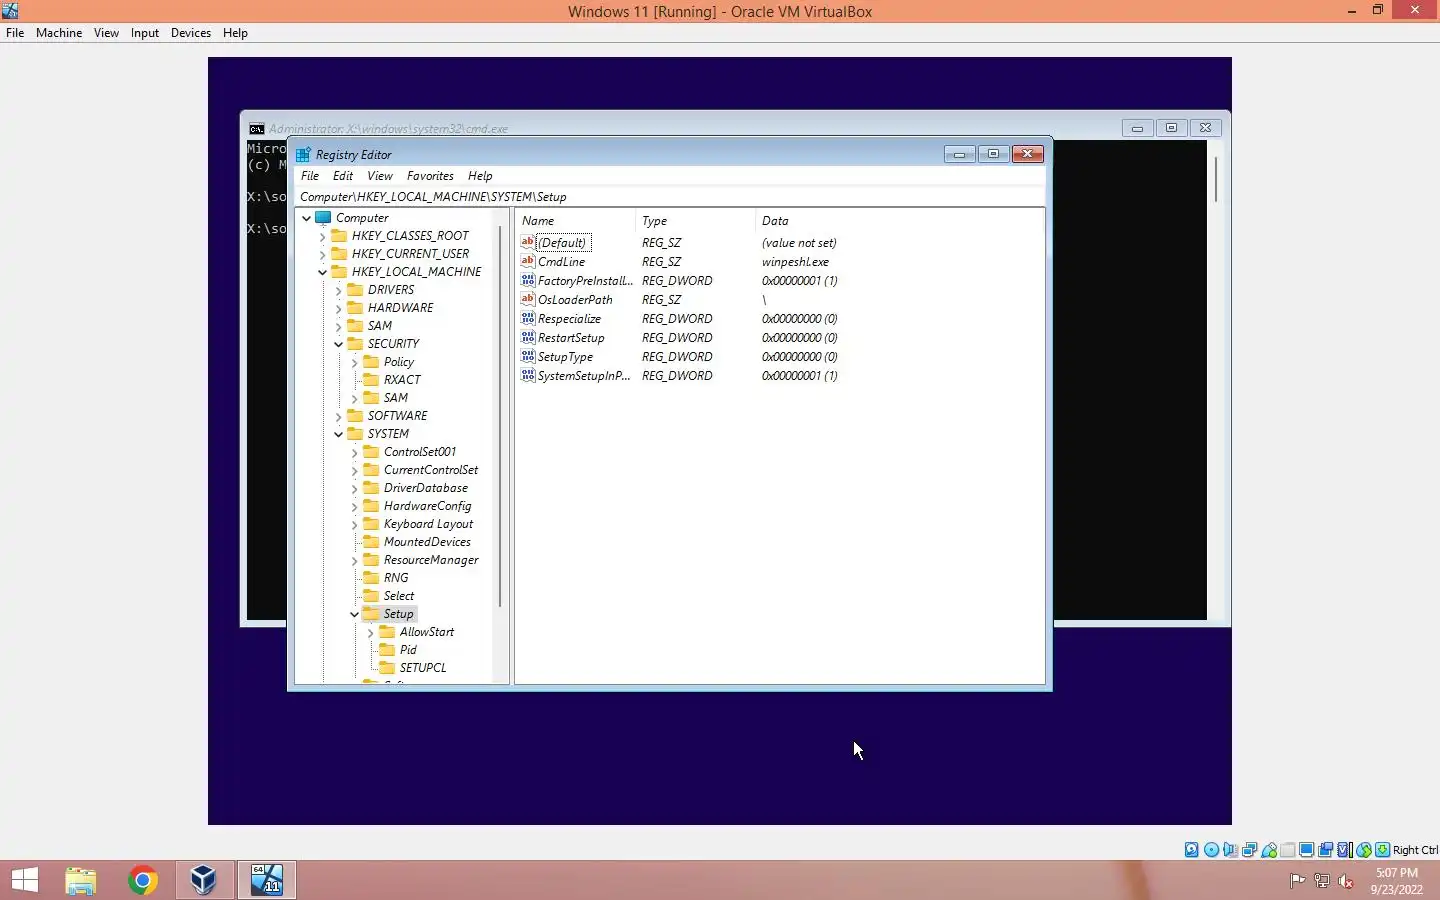Open VirtualBox Manager taskbar icon
The image size is (1440, 900).
(x=204, y=880)
